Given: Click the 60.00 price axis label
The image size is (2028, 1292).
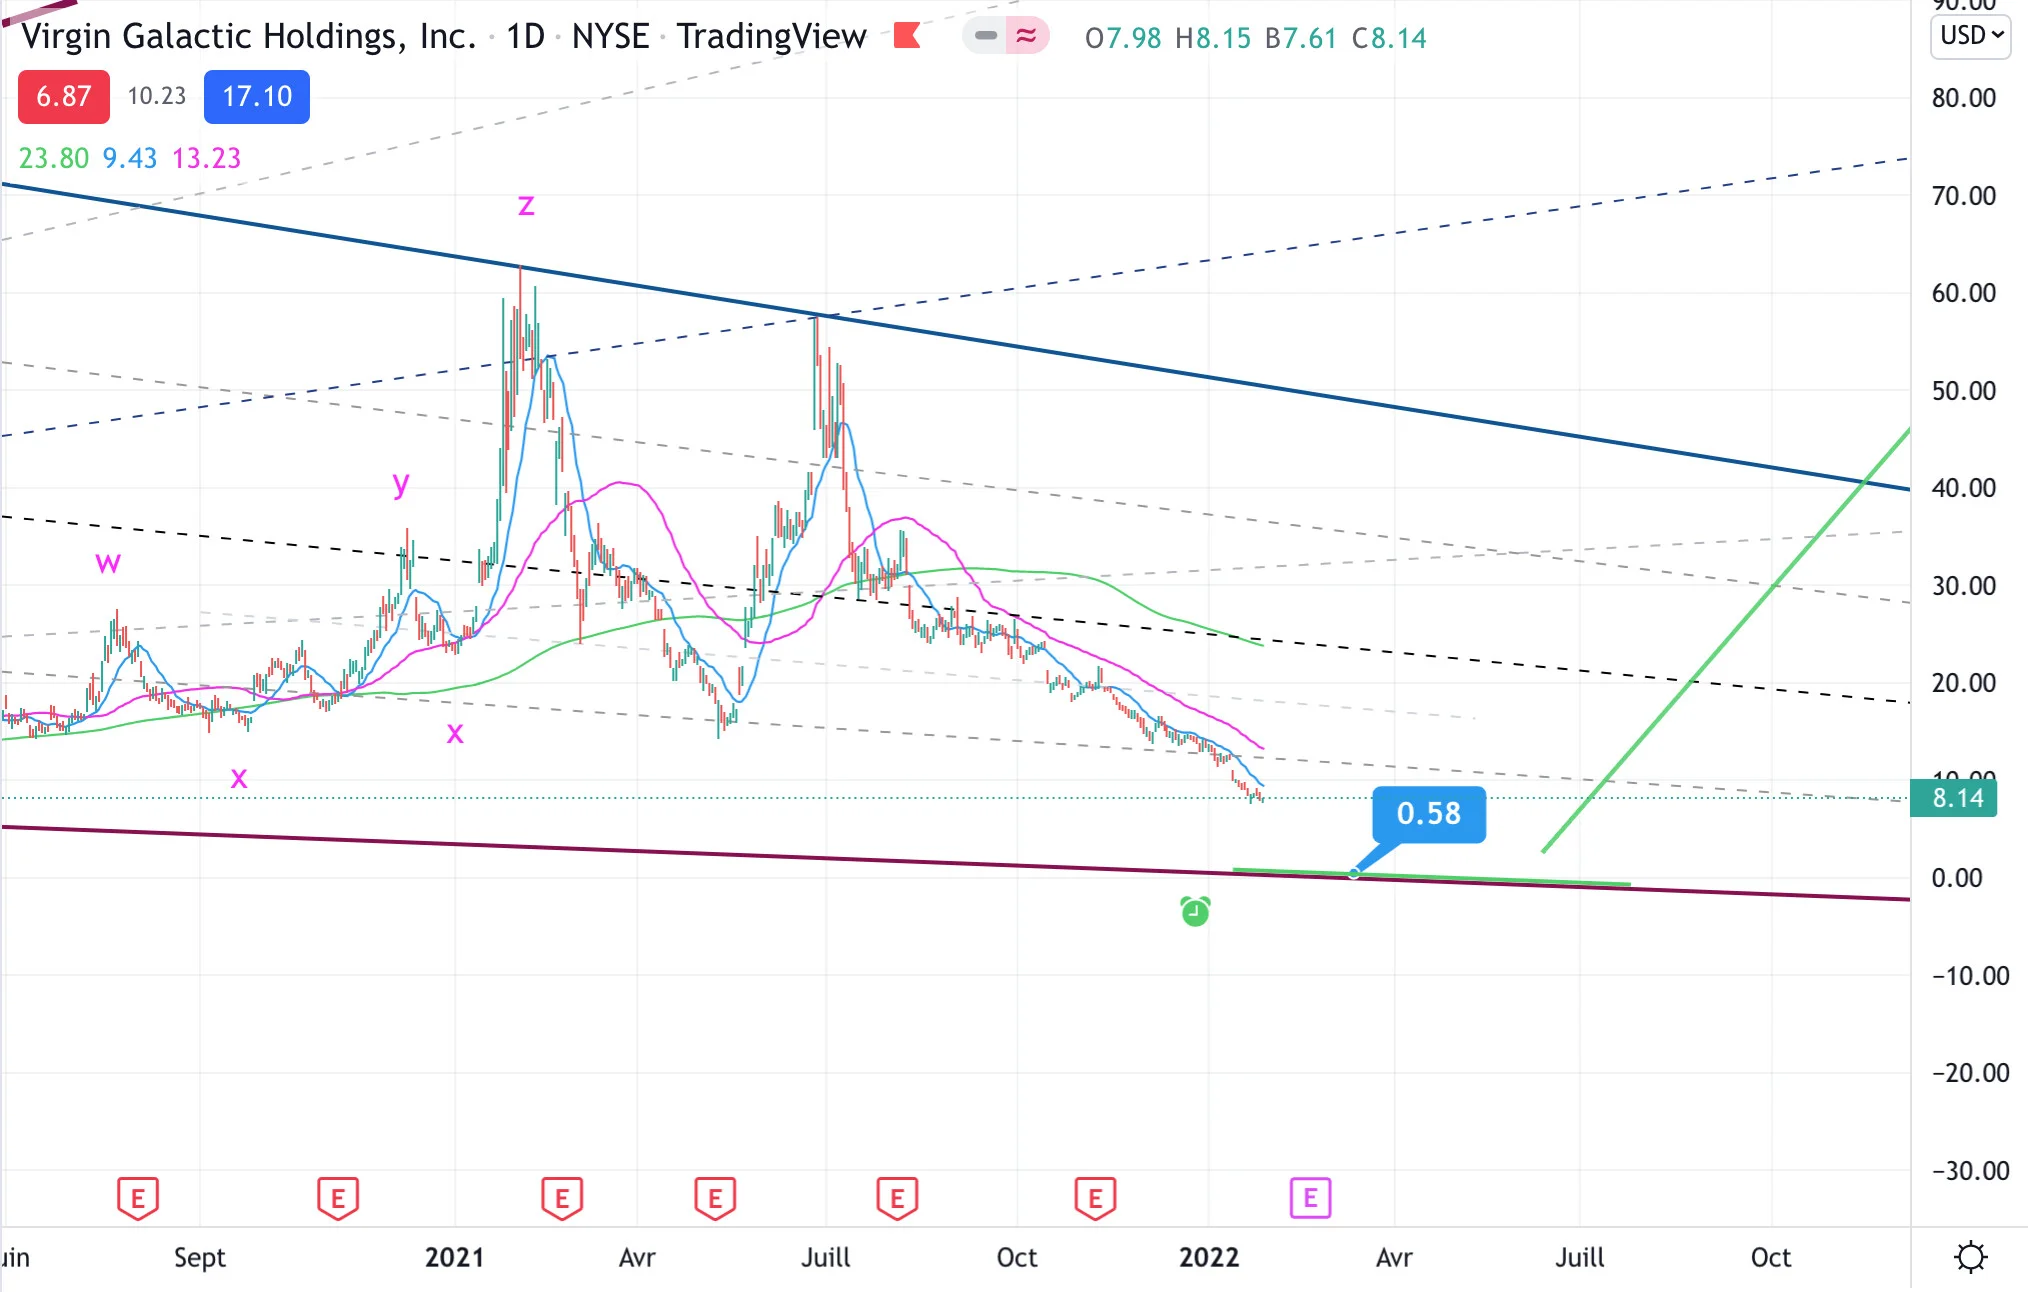Looking at the screenshot, I should point(1964,293).
